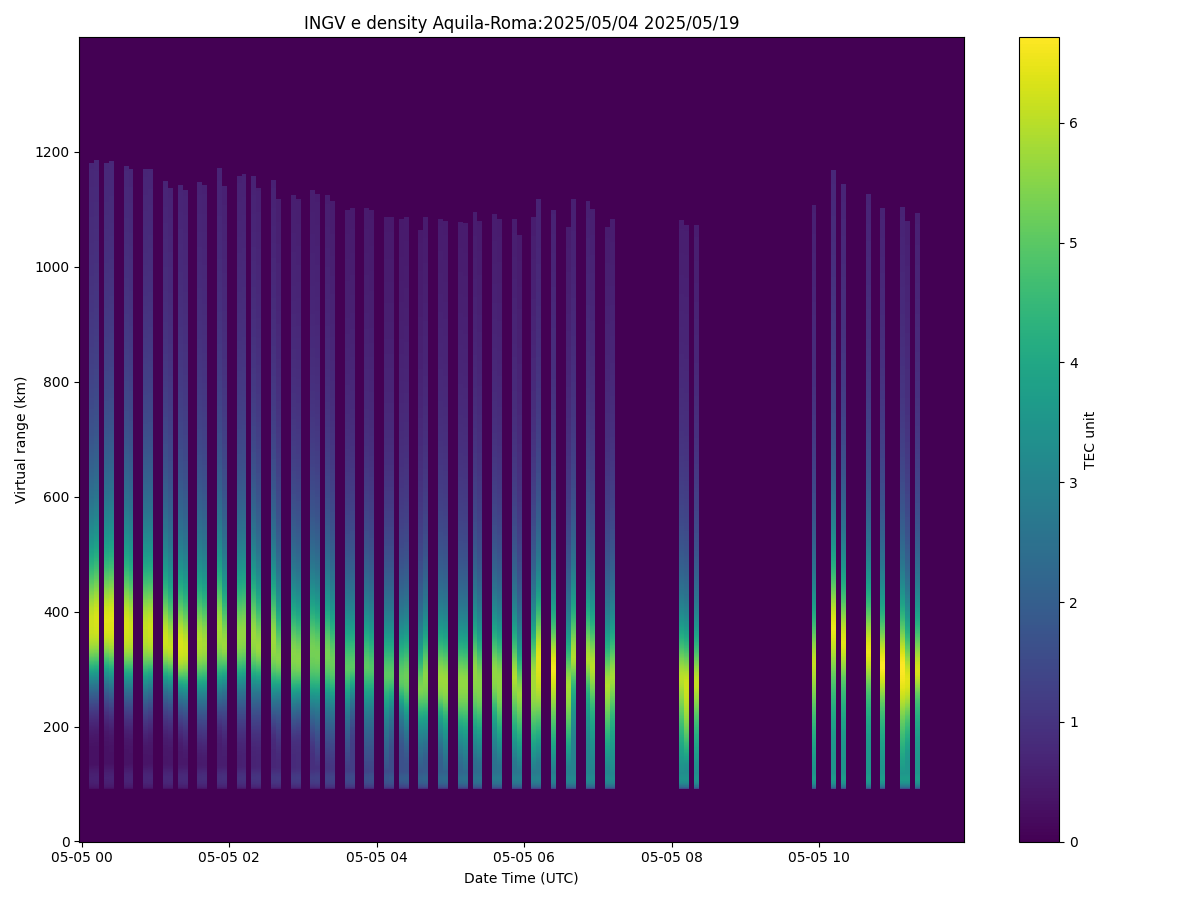Select the "TEC unit" colorbar label
1200x900 pixels.
[x=1090, y=440]
